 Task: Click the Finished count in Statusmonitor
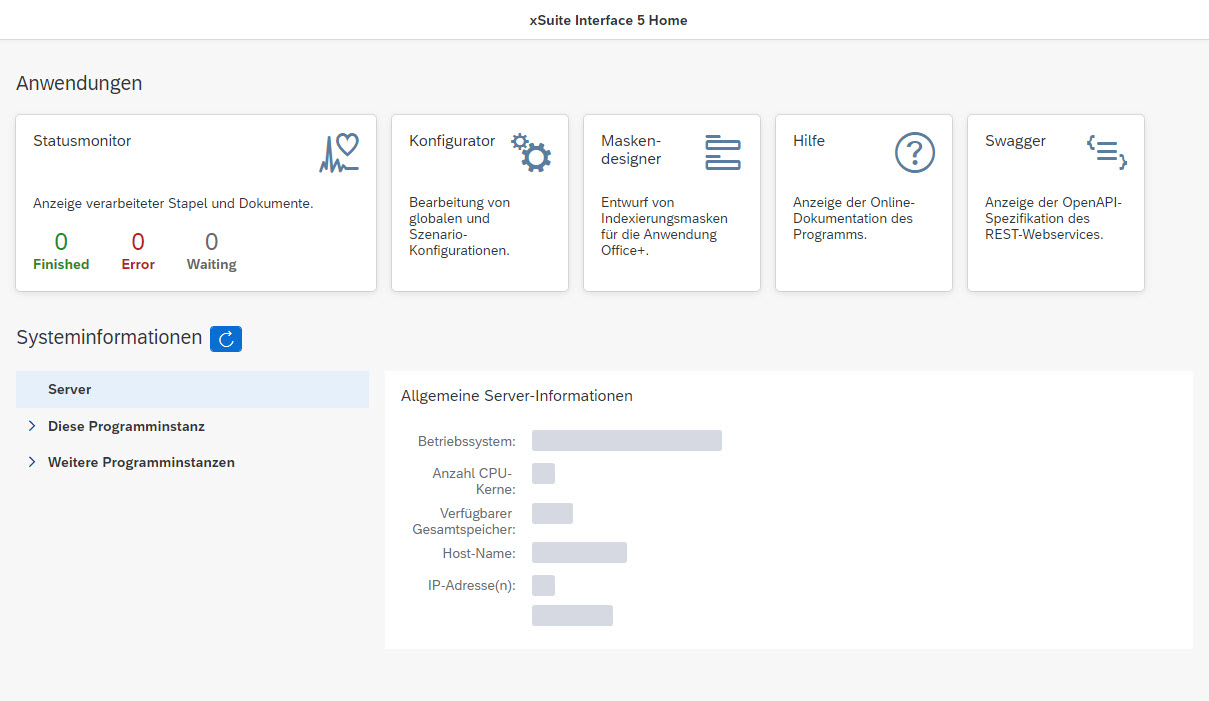pos(61,242)
